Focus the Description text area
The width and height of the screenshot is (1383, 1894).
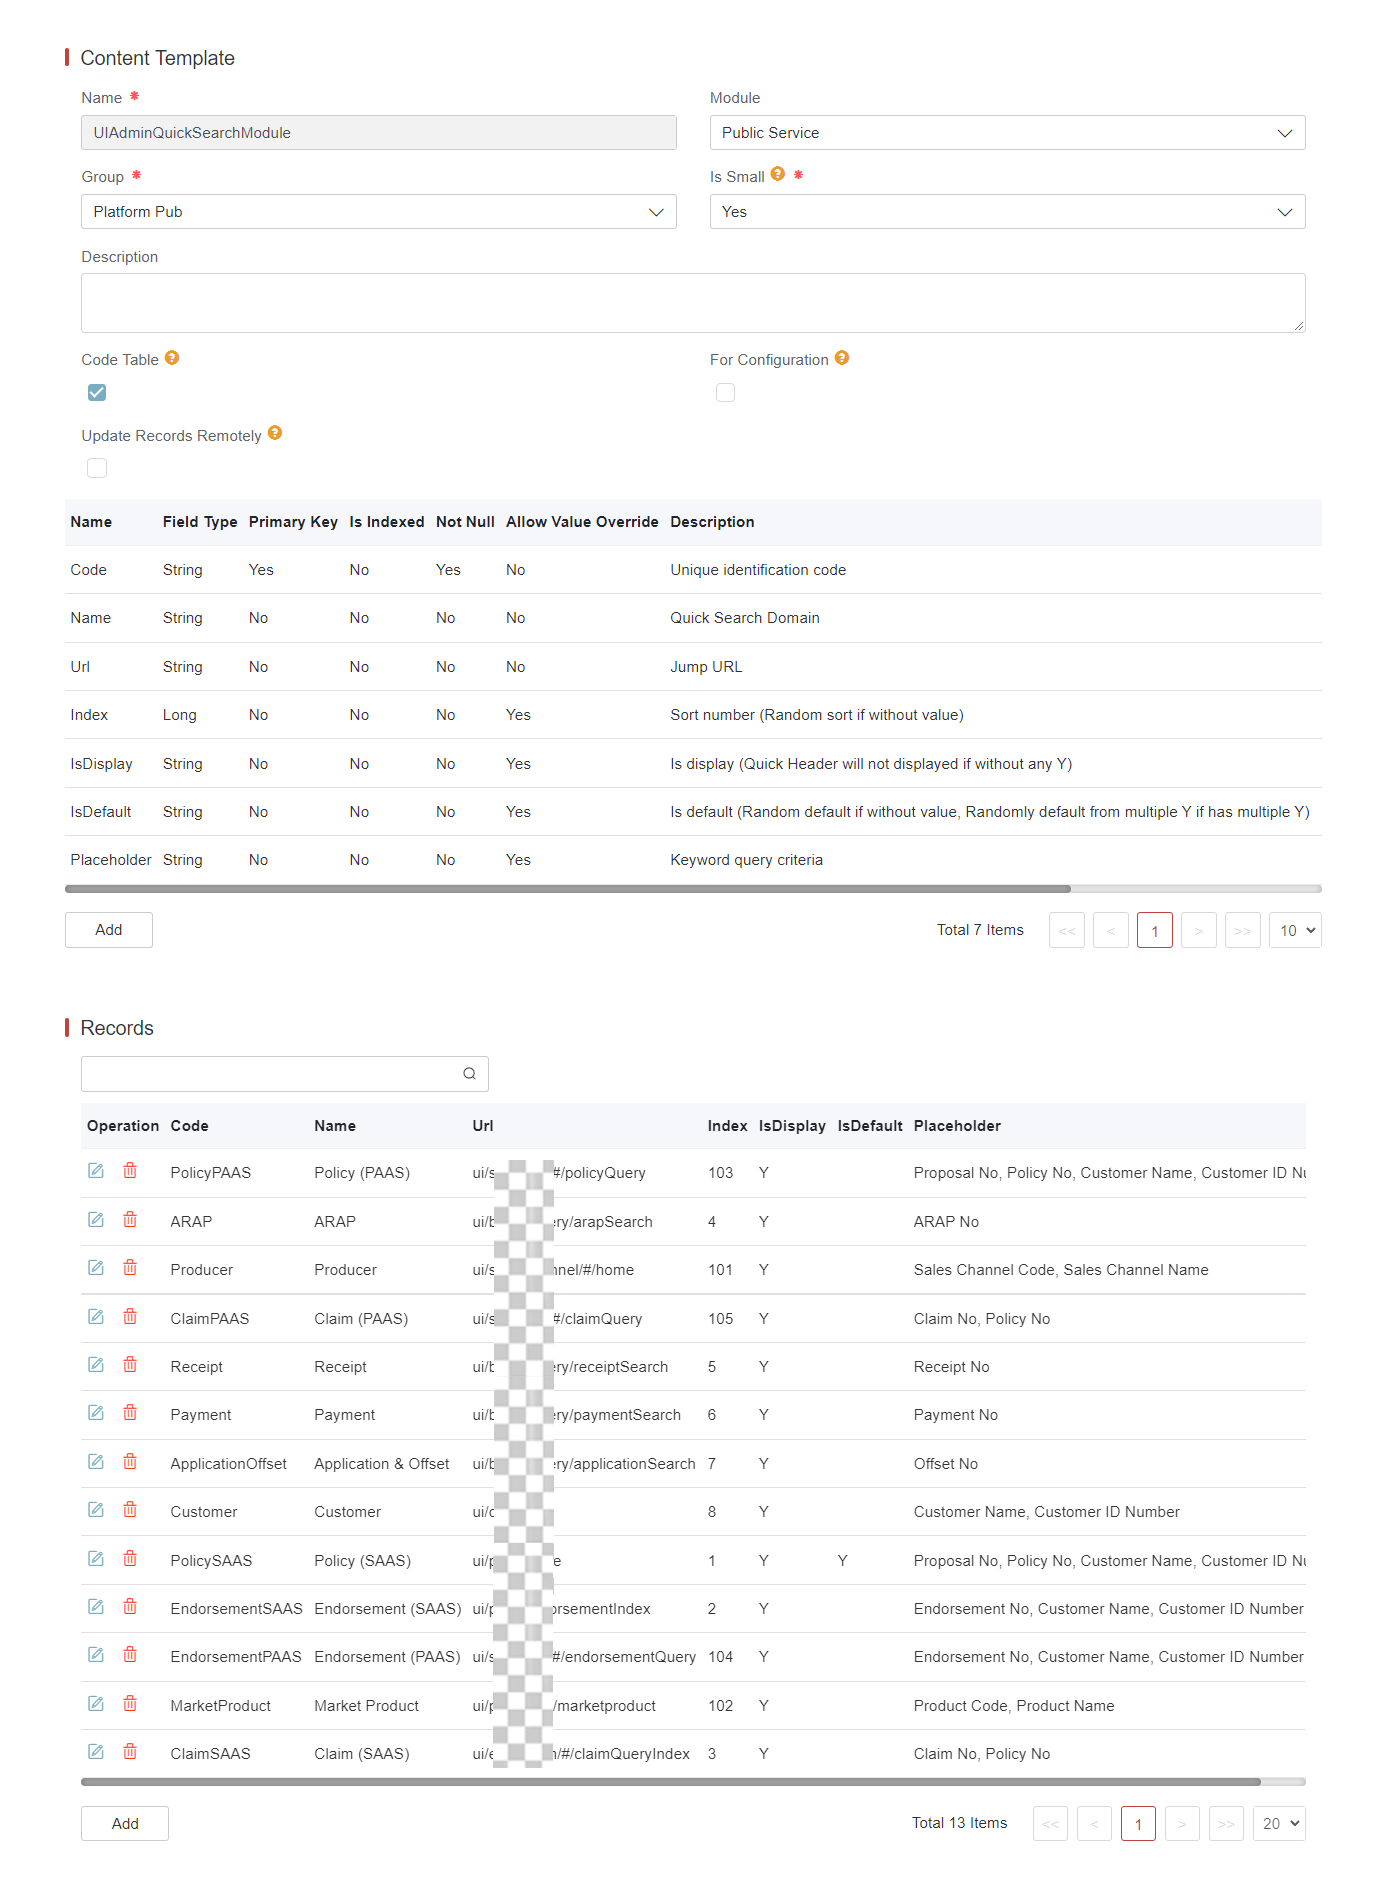coord(693,303)
